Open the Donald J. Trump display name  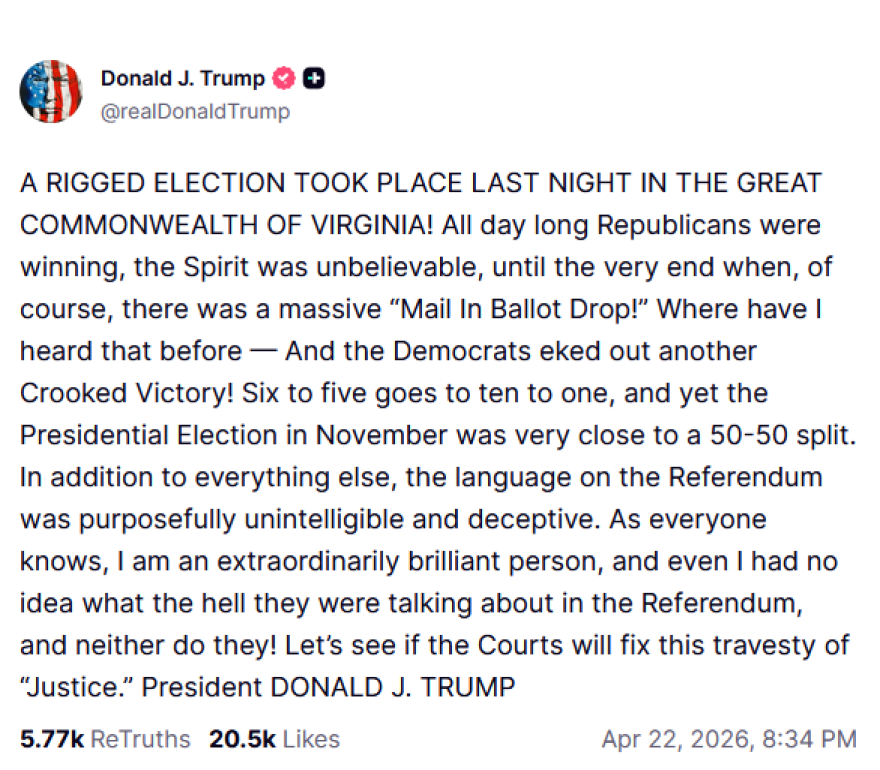tap(183, 79)
